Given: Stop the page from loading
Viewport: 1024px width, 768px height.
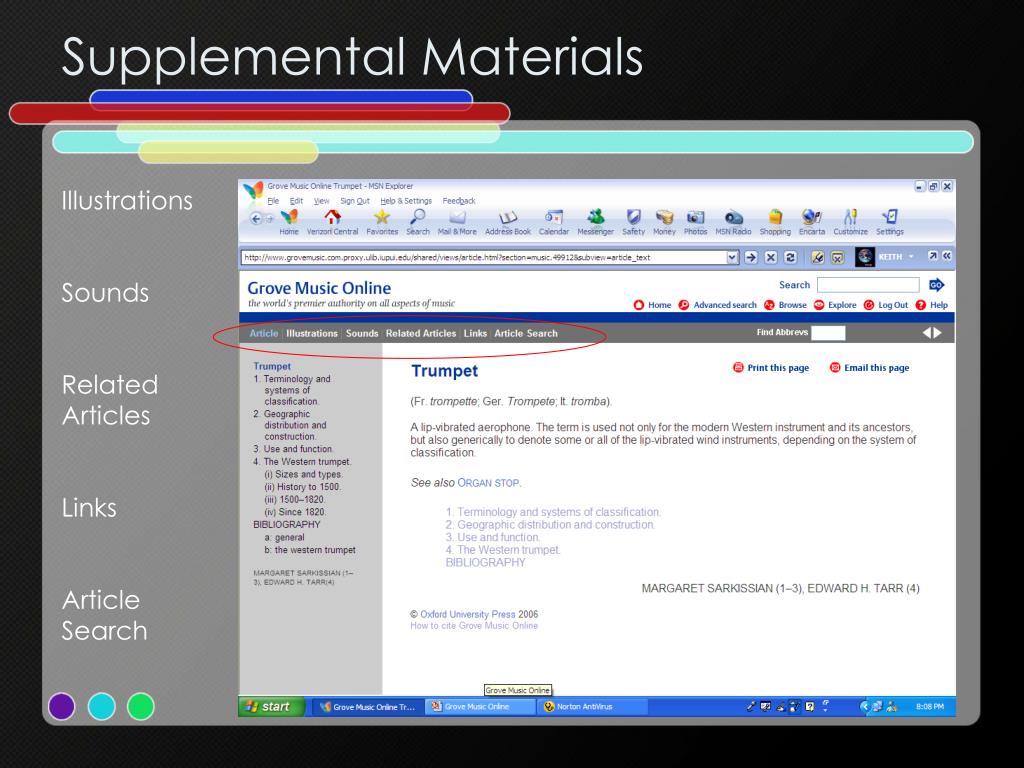Looking at the screenshot, I should click(x=771, y=257).
